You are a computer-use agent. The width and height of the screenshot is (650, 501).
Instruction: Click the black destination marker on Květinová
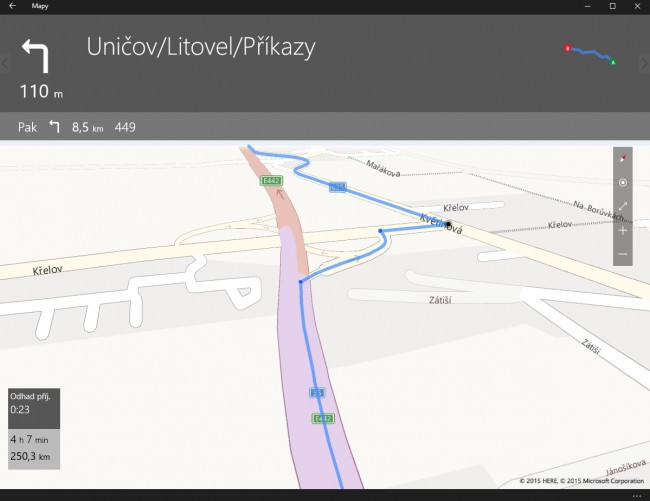point(449,225)
